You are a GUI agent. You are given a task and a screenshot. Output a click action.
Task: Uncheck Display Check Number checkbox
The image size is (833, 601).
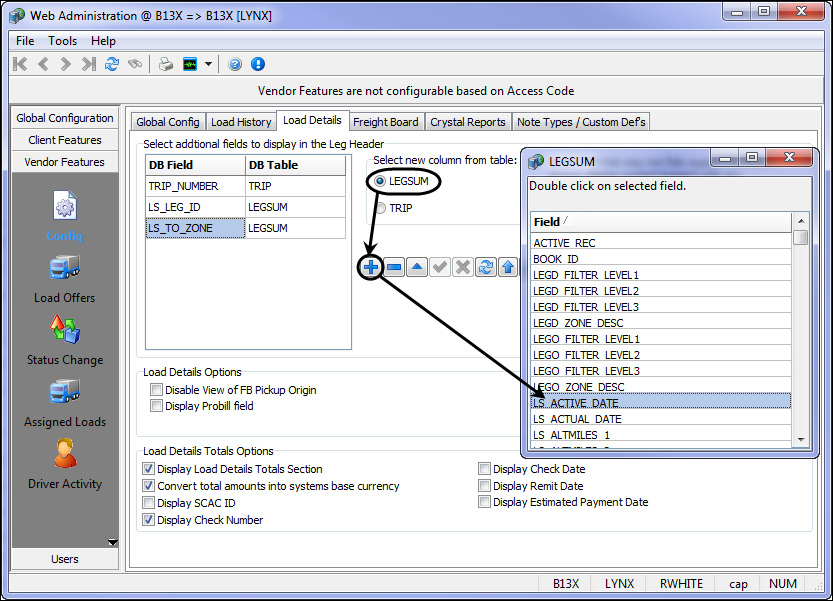click(x=149, y=520)
